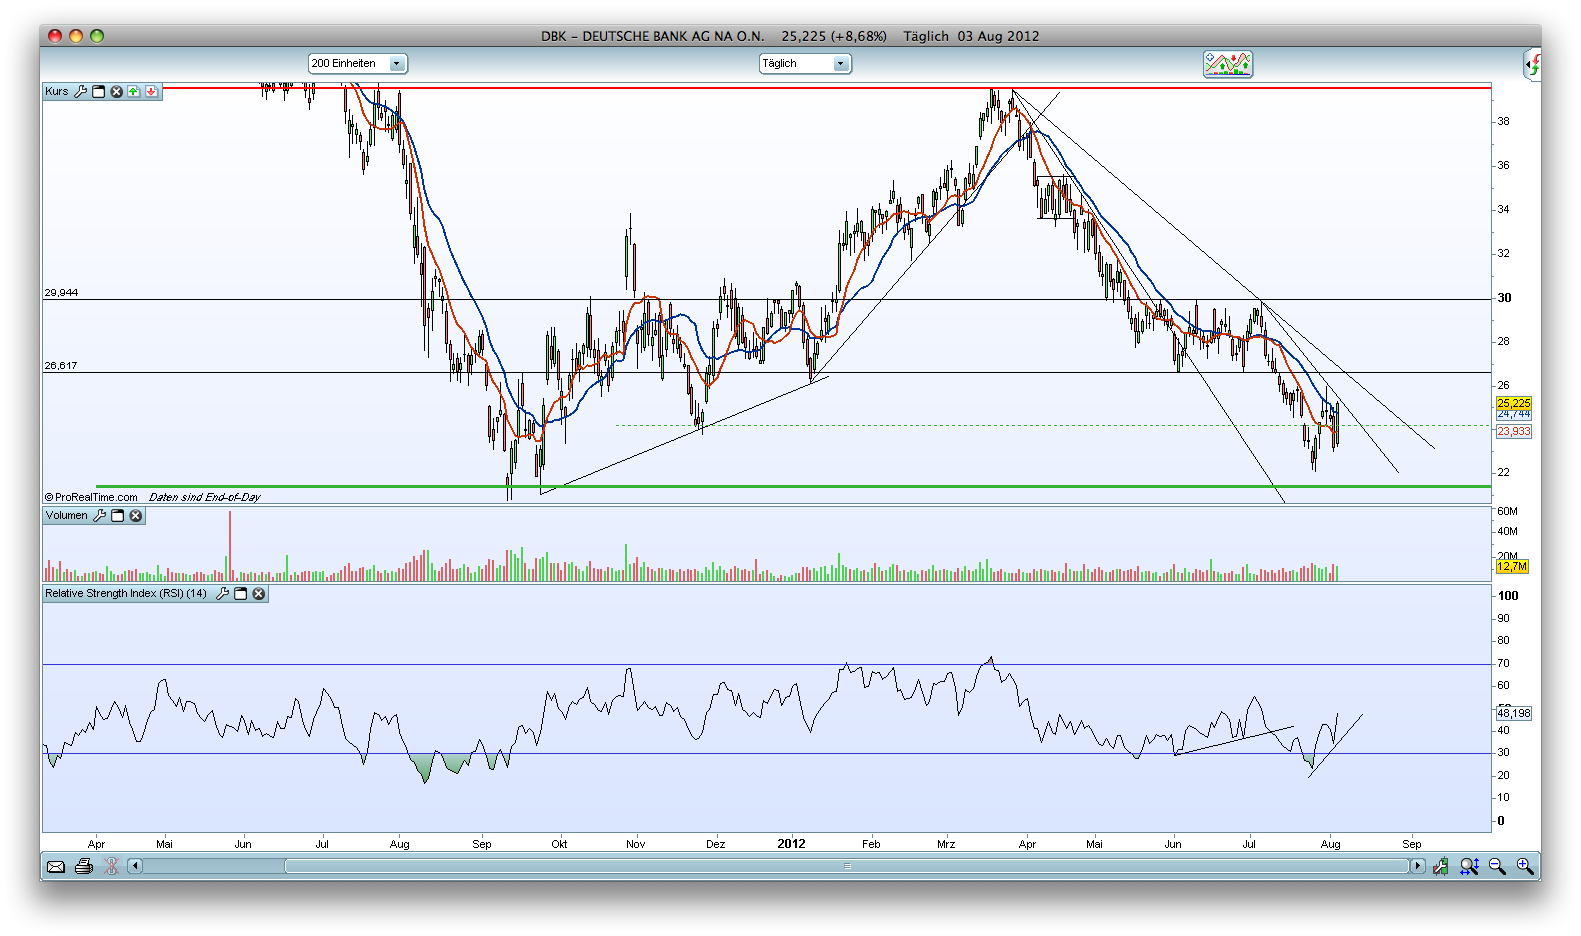This screenshot has height=936, width=1581.
Task: Click the Daten sind End-of-Day notice
Action: point(205,497)
